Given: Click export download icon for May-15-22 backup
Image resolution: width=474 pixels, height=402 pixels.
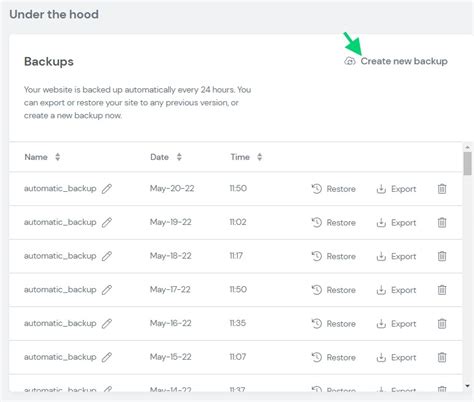Looking at the screenshot, I should [x=381, y=357].
